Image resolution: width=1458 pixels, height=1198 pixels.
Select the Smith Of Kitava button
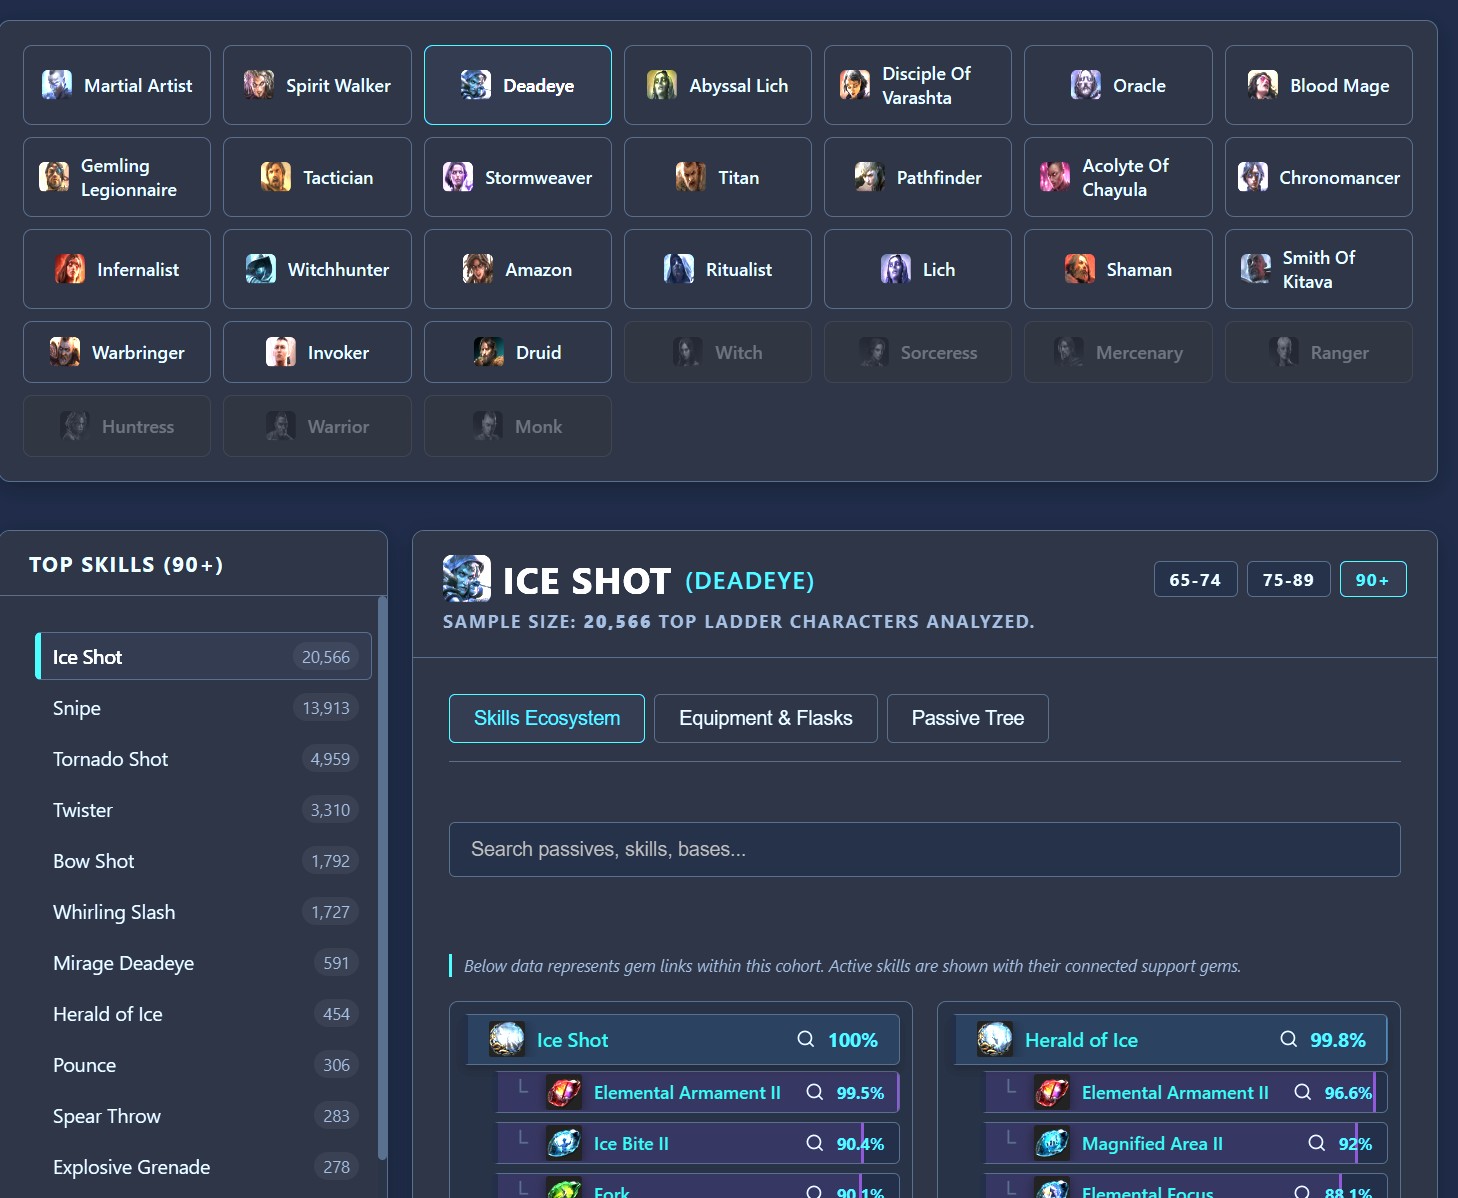[x=1319, y=269]
